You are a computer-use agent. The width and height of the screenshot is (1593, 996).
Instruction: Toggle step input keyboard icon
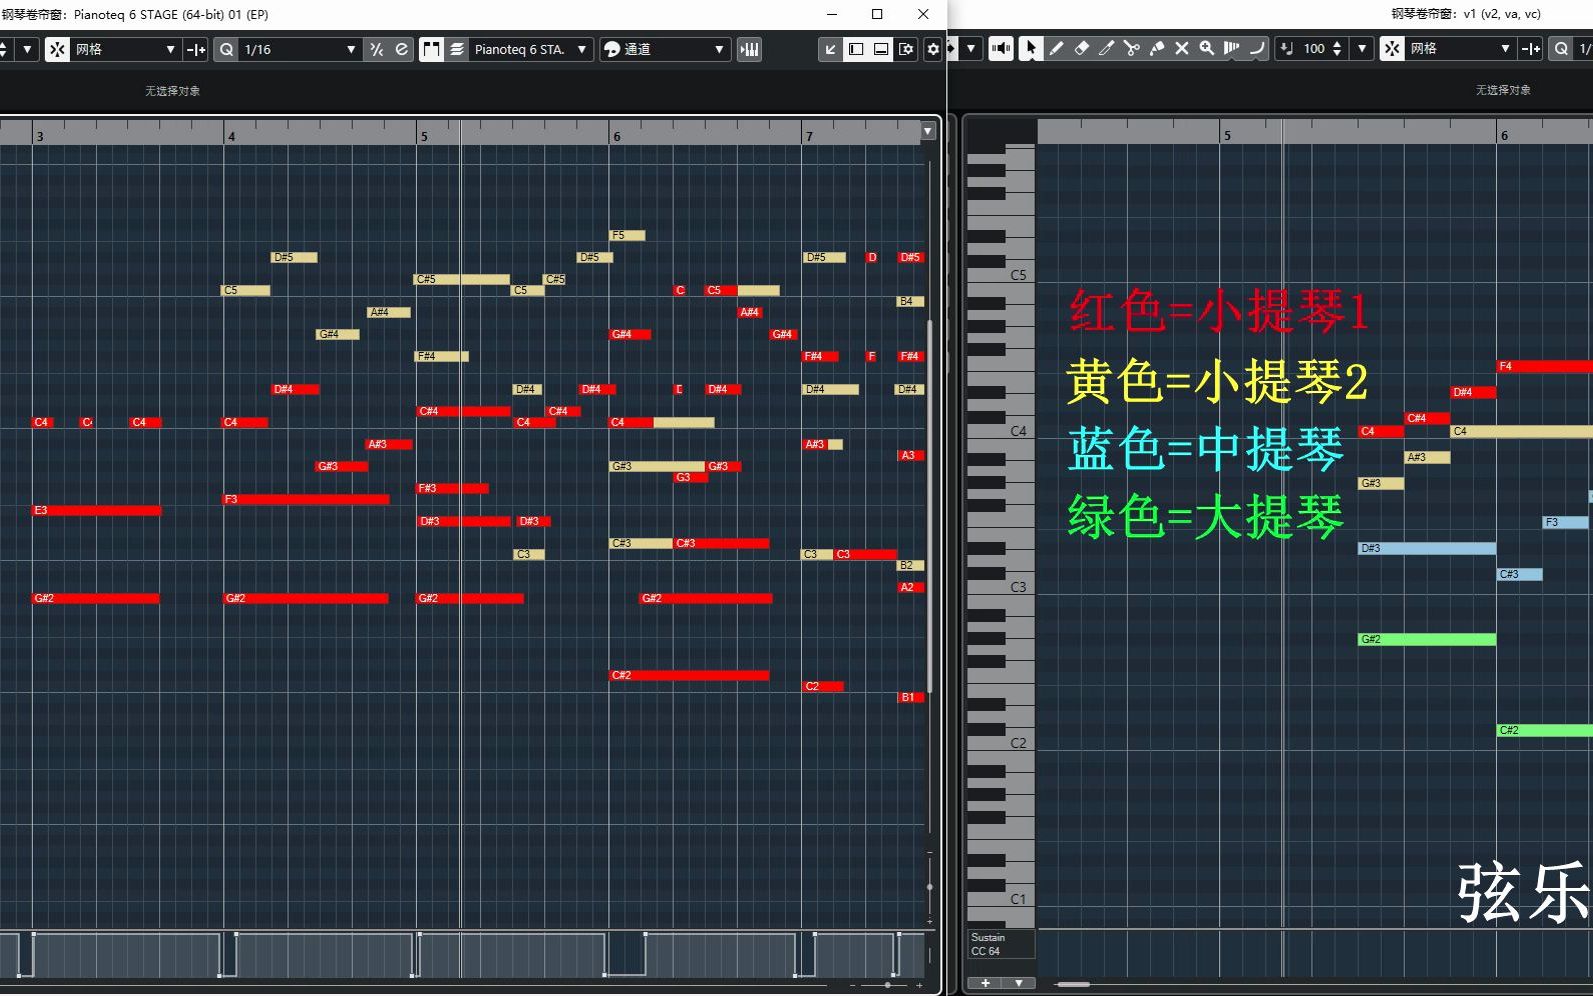[x=749, y=49]
